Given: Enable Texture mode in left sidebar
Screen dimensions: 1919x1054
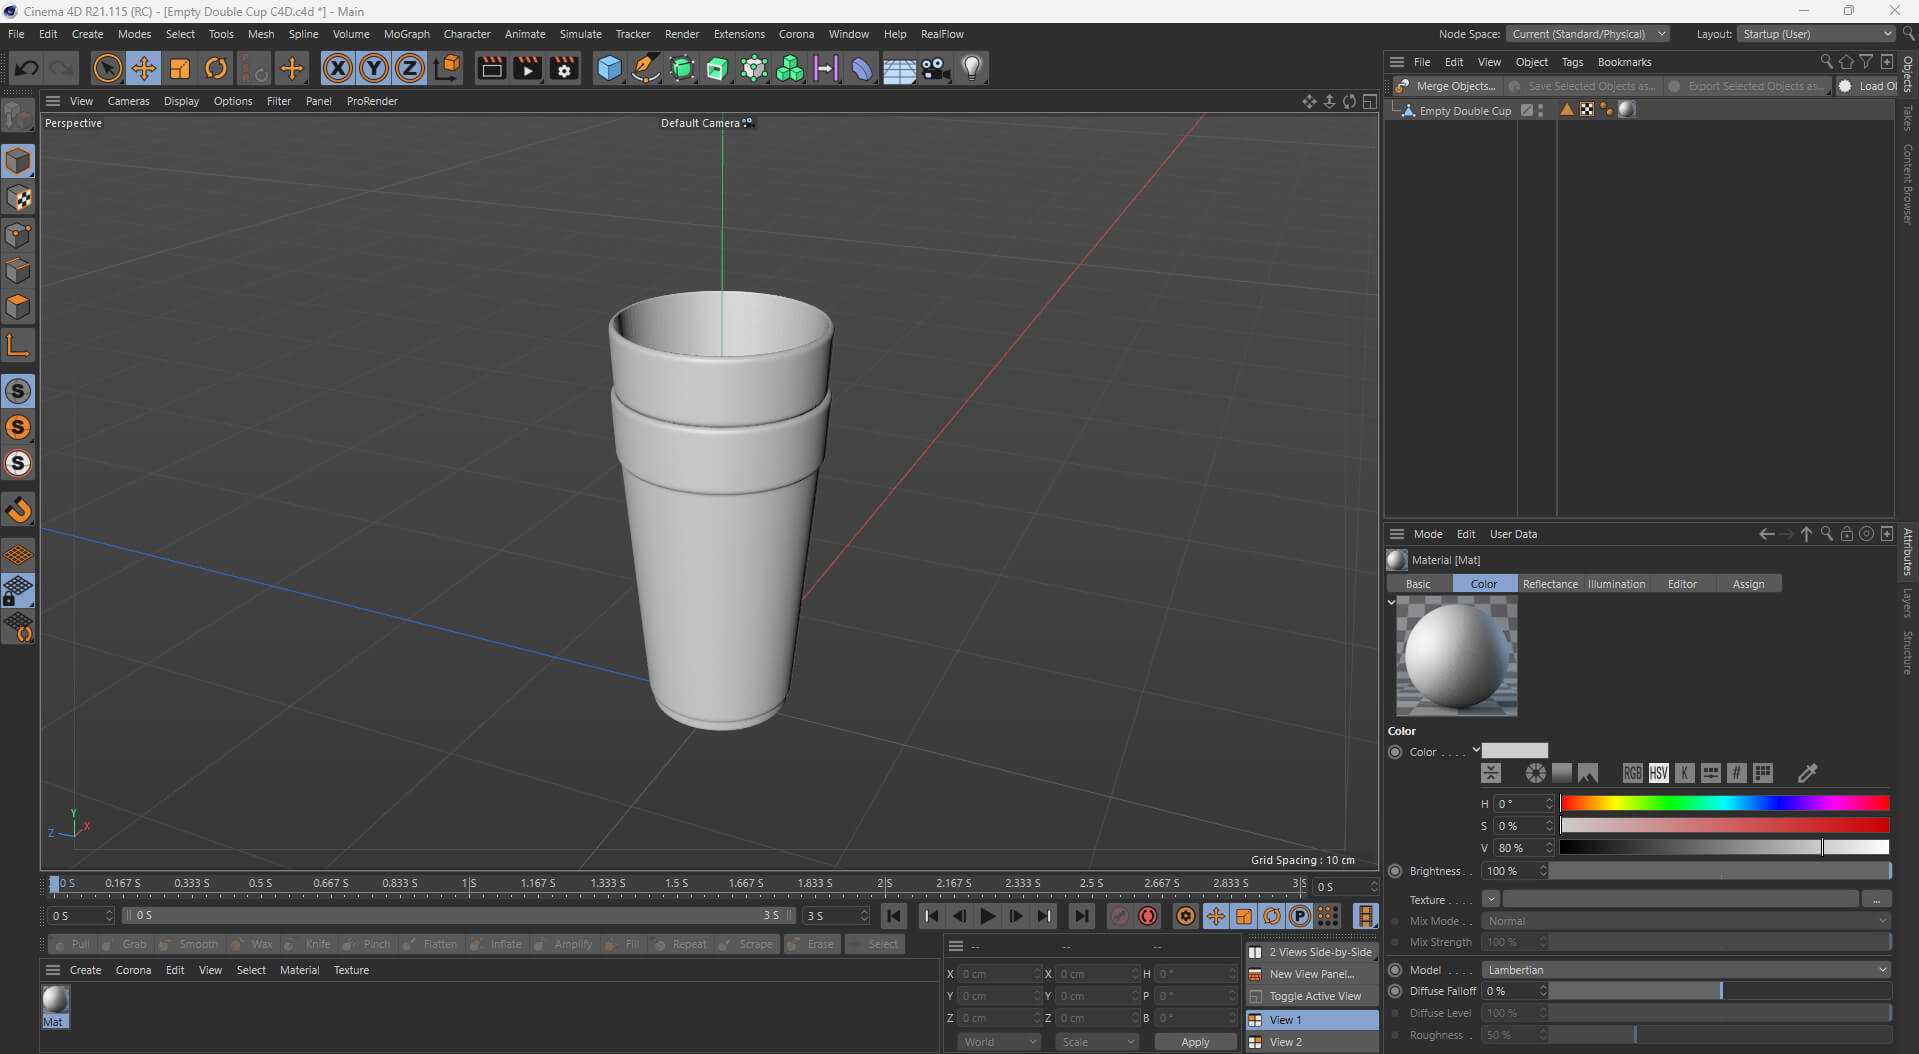Looking at the screenshot, I should 18,198.
